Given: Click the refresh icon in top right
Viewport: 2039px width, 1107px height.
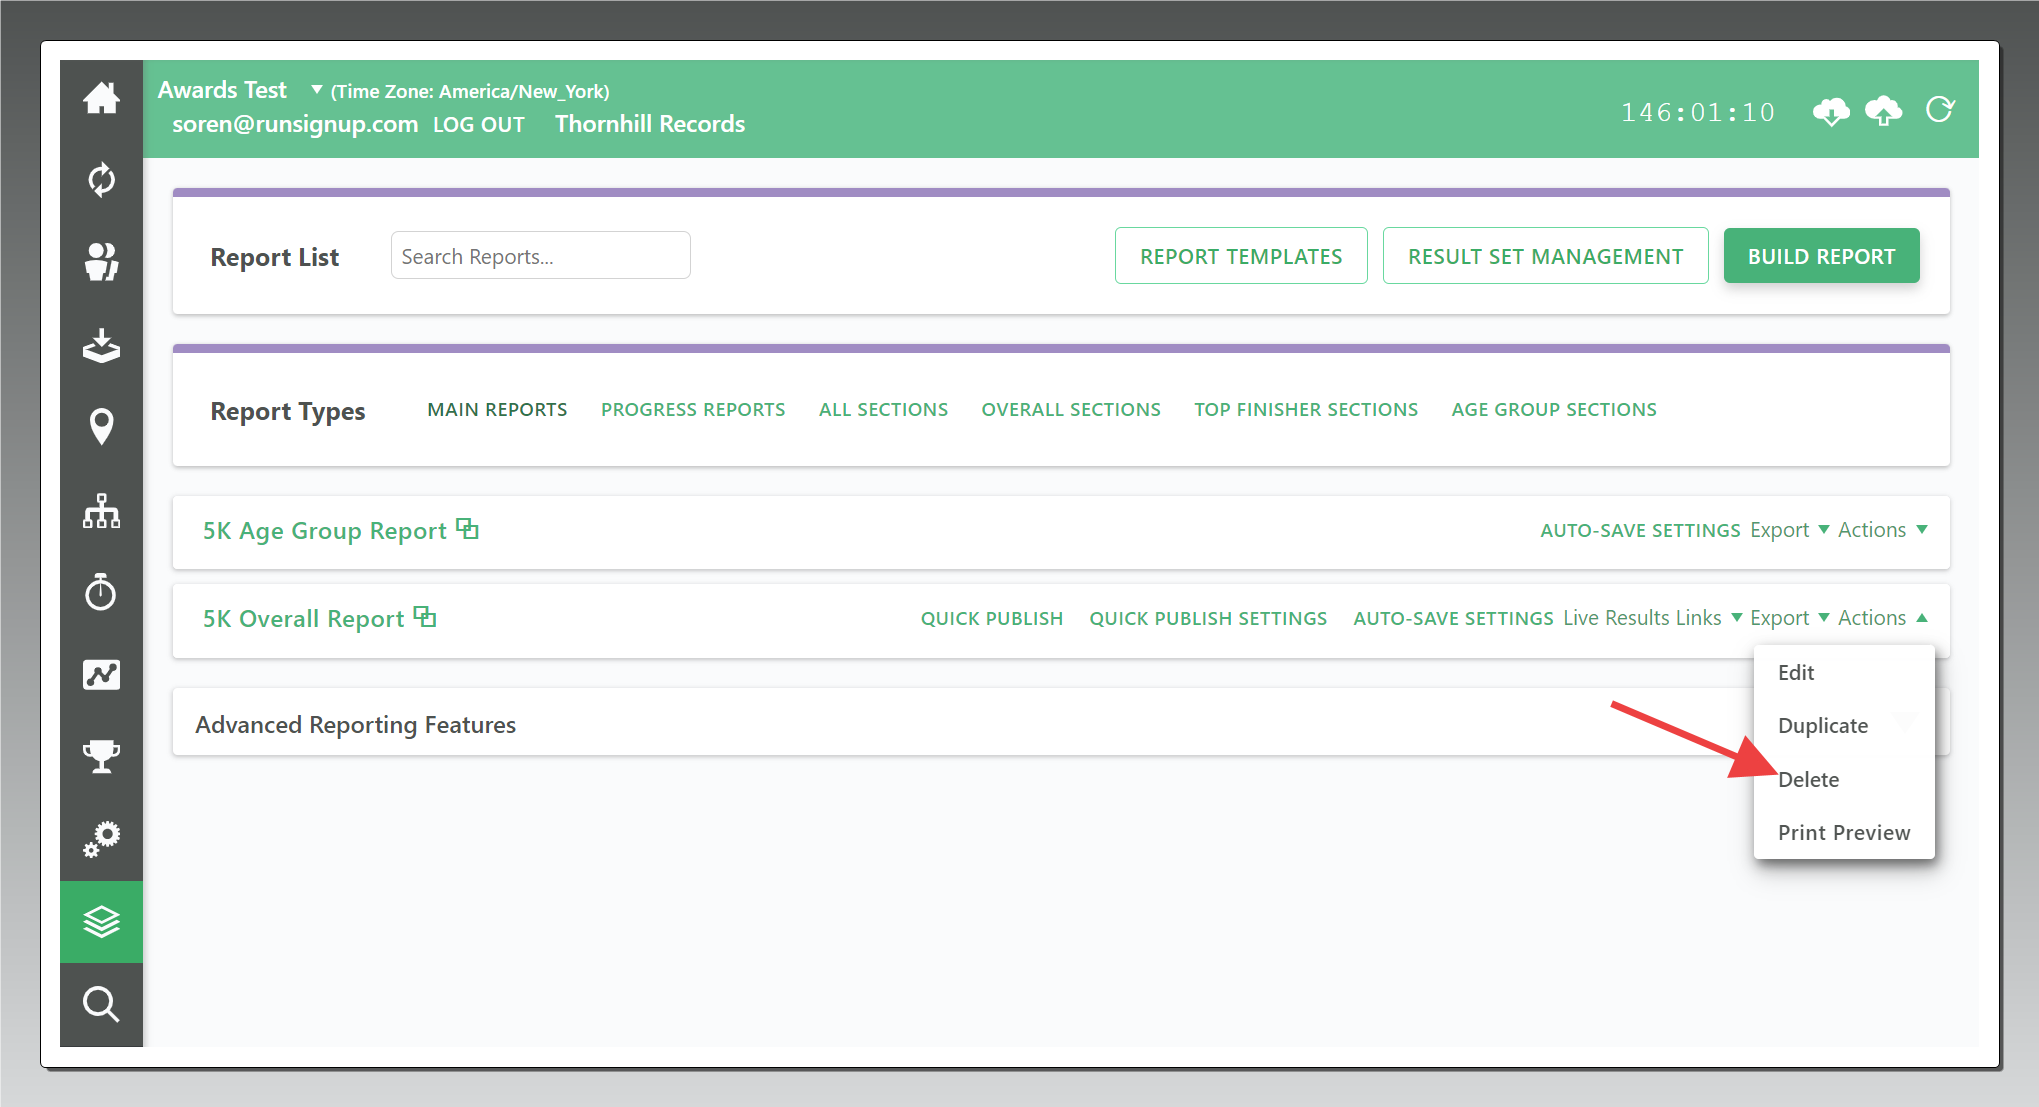Looking at the screenshot, I should [x=1940, y=110].
